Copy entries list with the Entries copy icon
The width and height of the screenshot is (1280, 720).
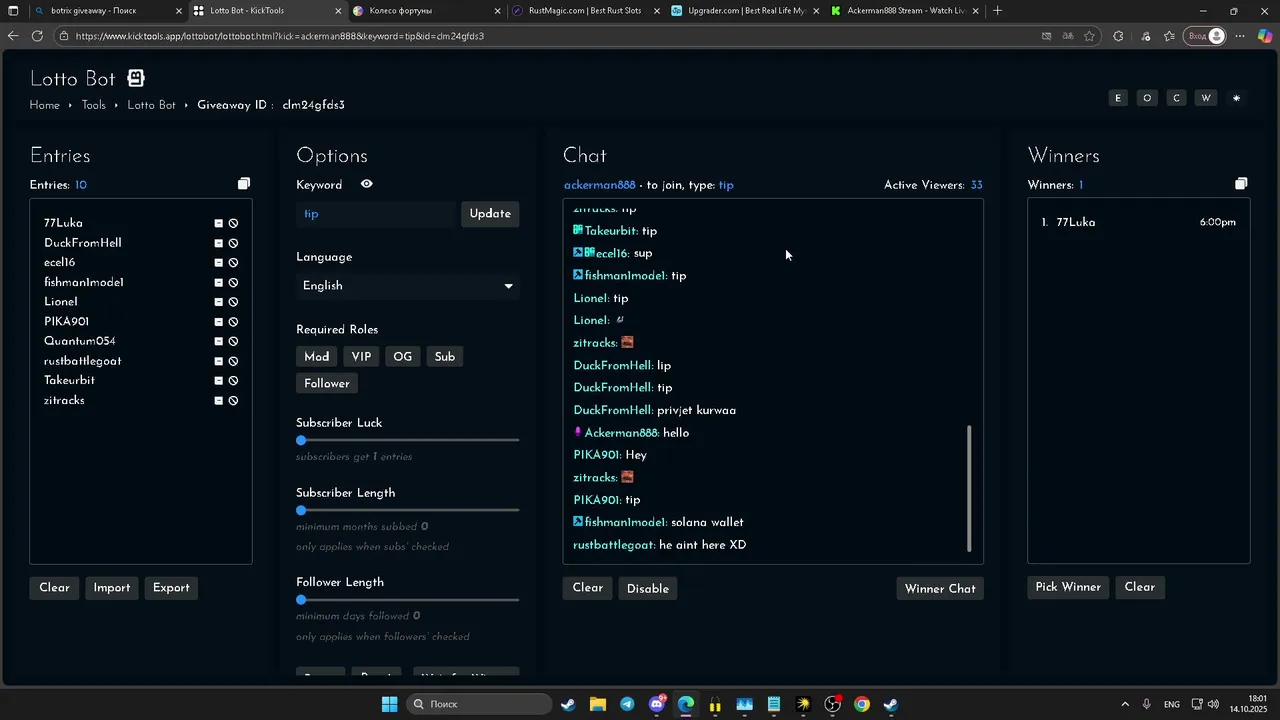click(244, 184)
